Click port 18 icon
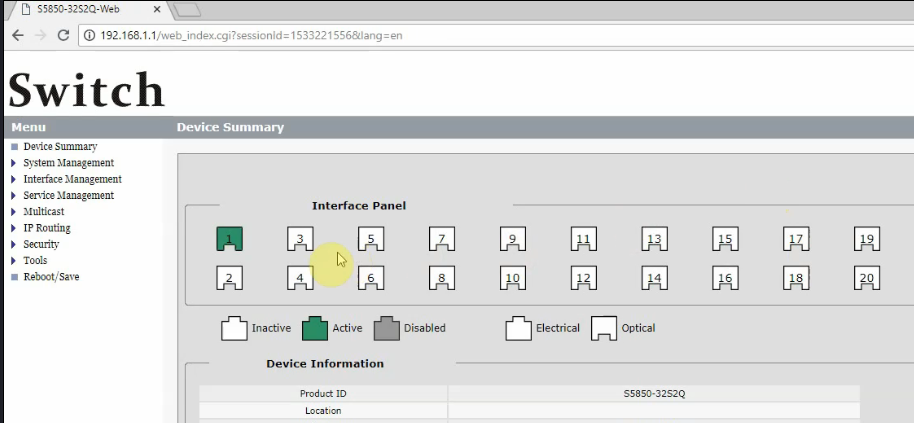The width and height of the screenshot is (914, 423). (x=796, y=279)
